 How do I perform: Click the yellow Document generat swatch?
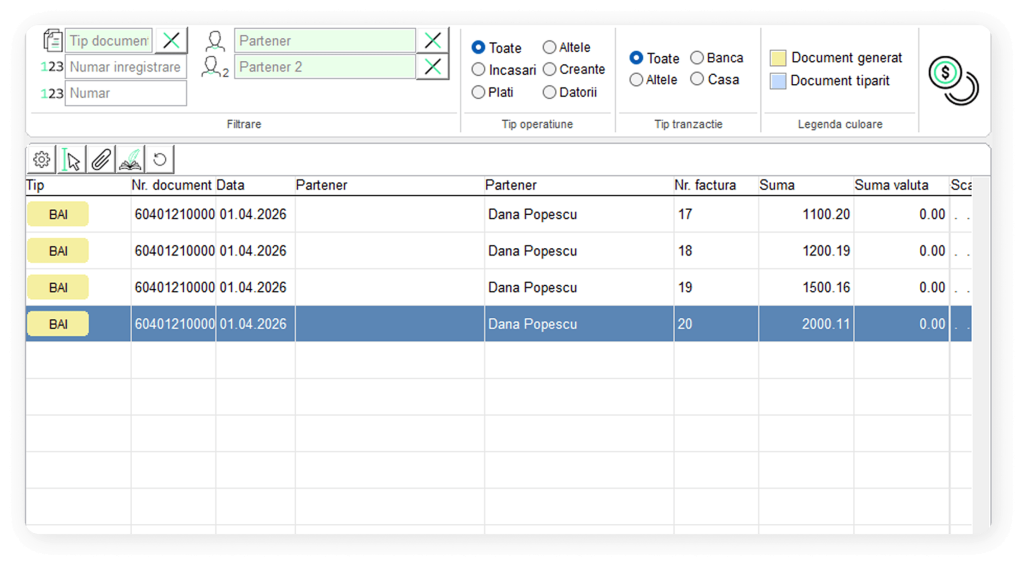(x=778, y=58)
